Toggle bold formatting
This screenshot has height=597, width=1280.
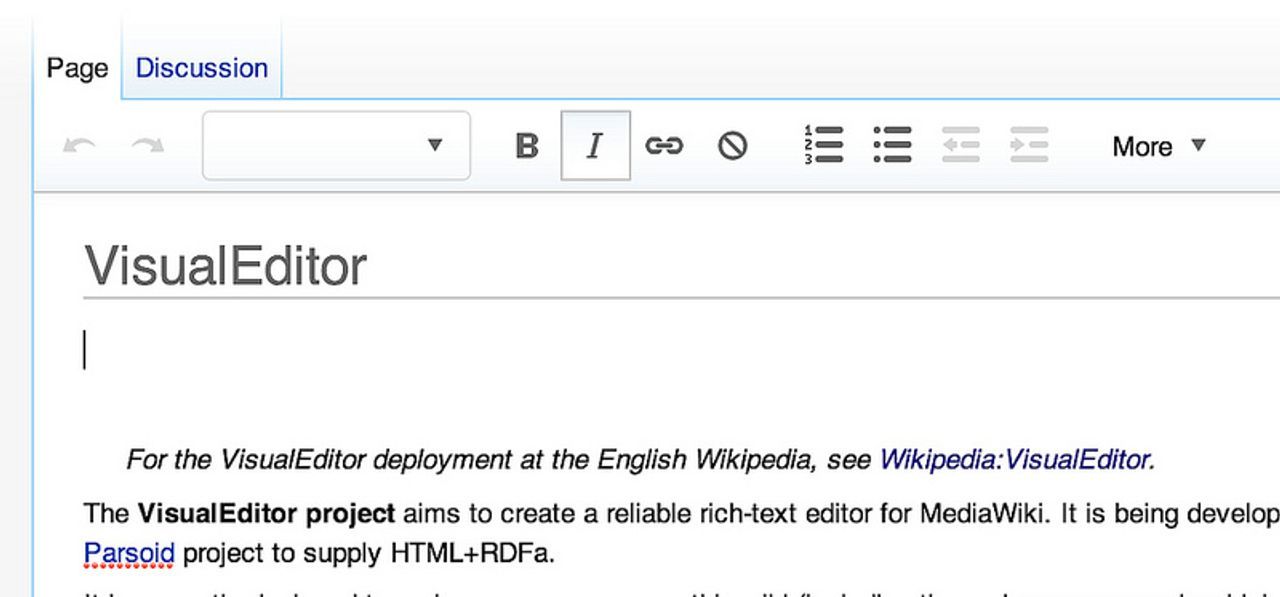[526, 146]
